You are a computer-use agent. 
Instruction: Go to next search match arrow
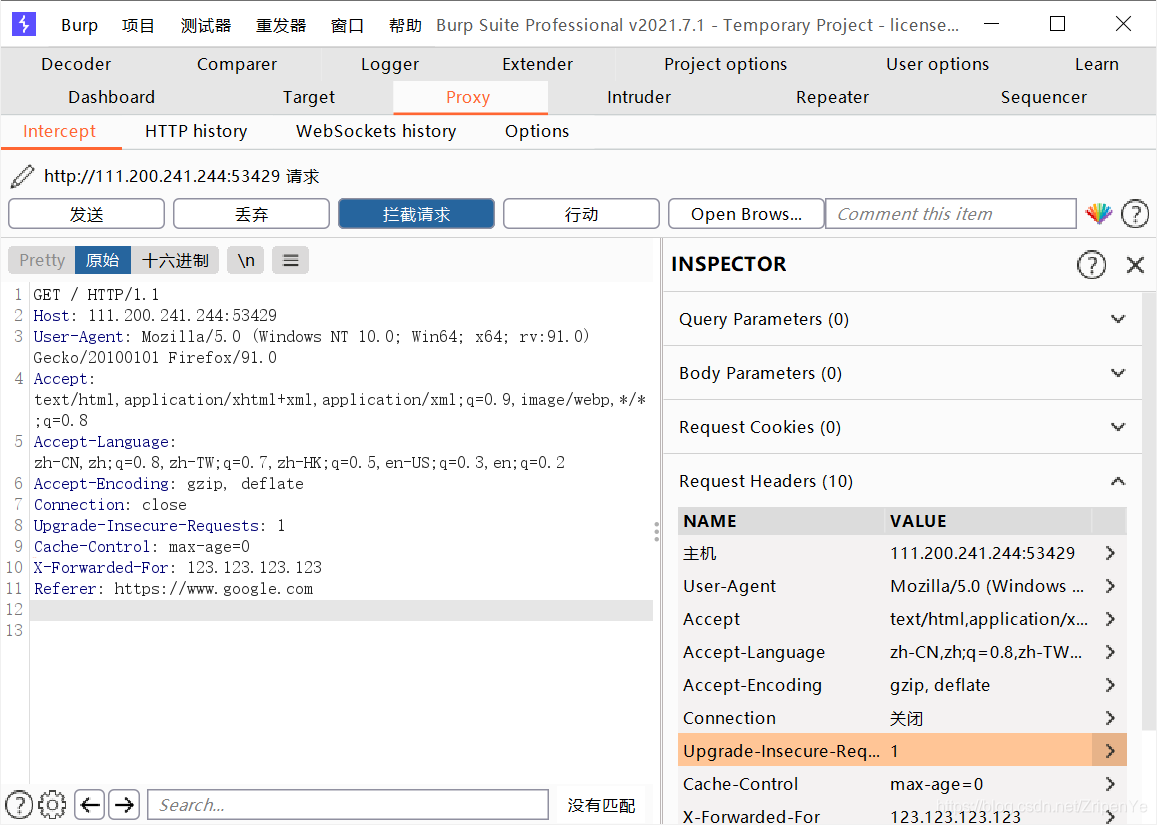click(x=124, y=804)
